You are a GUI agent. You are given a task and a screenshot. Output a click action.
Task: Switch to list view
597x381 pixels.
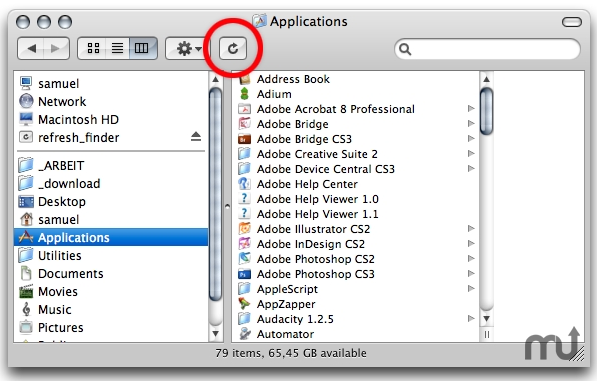pyautogui.click(x=117, y=48)
